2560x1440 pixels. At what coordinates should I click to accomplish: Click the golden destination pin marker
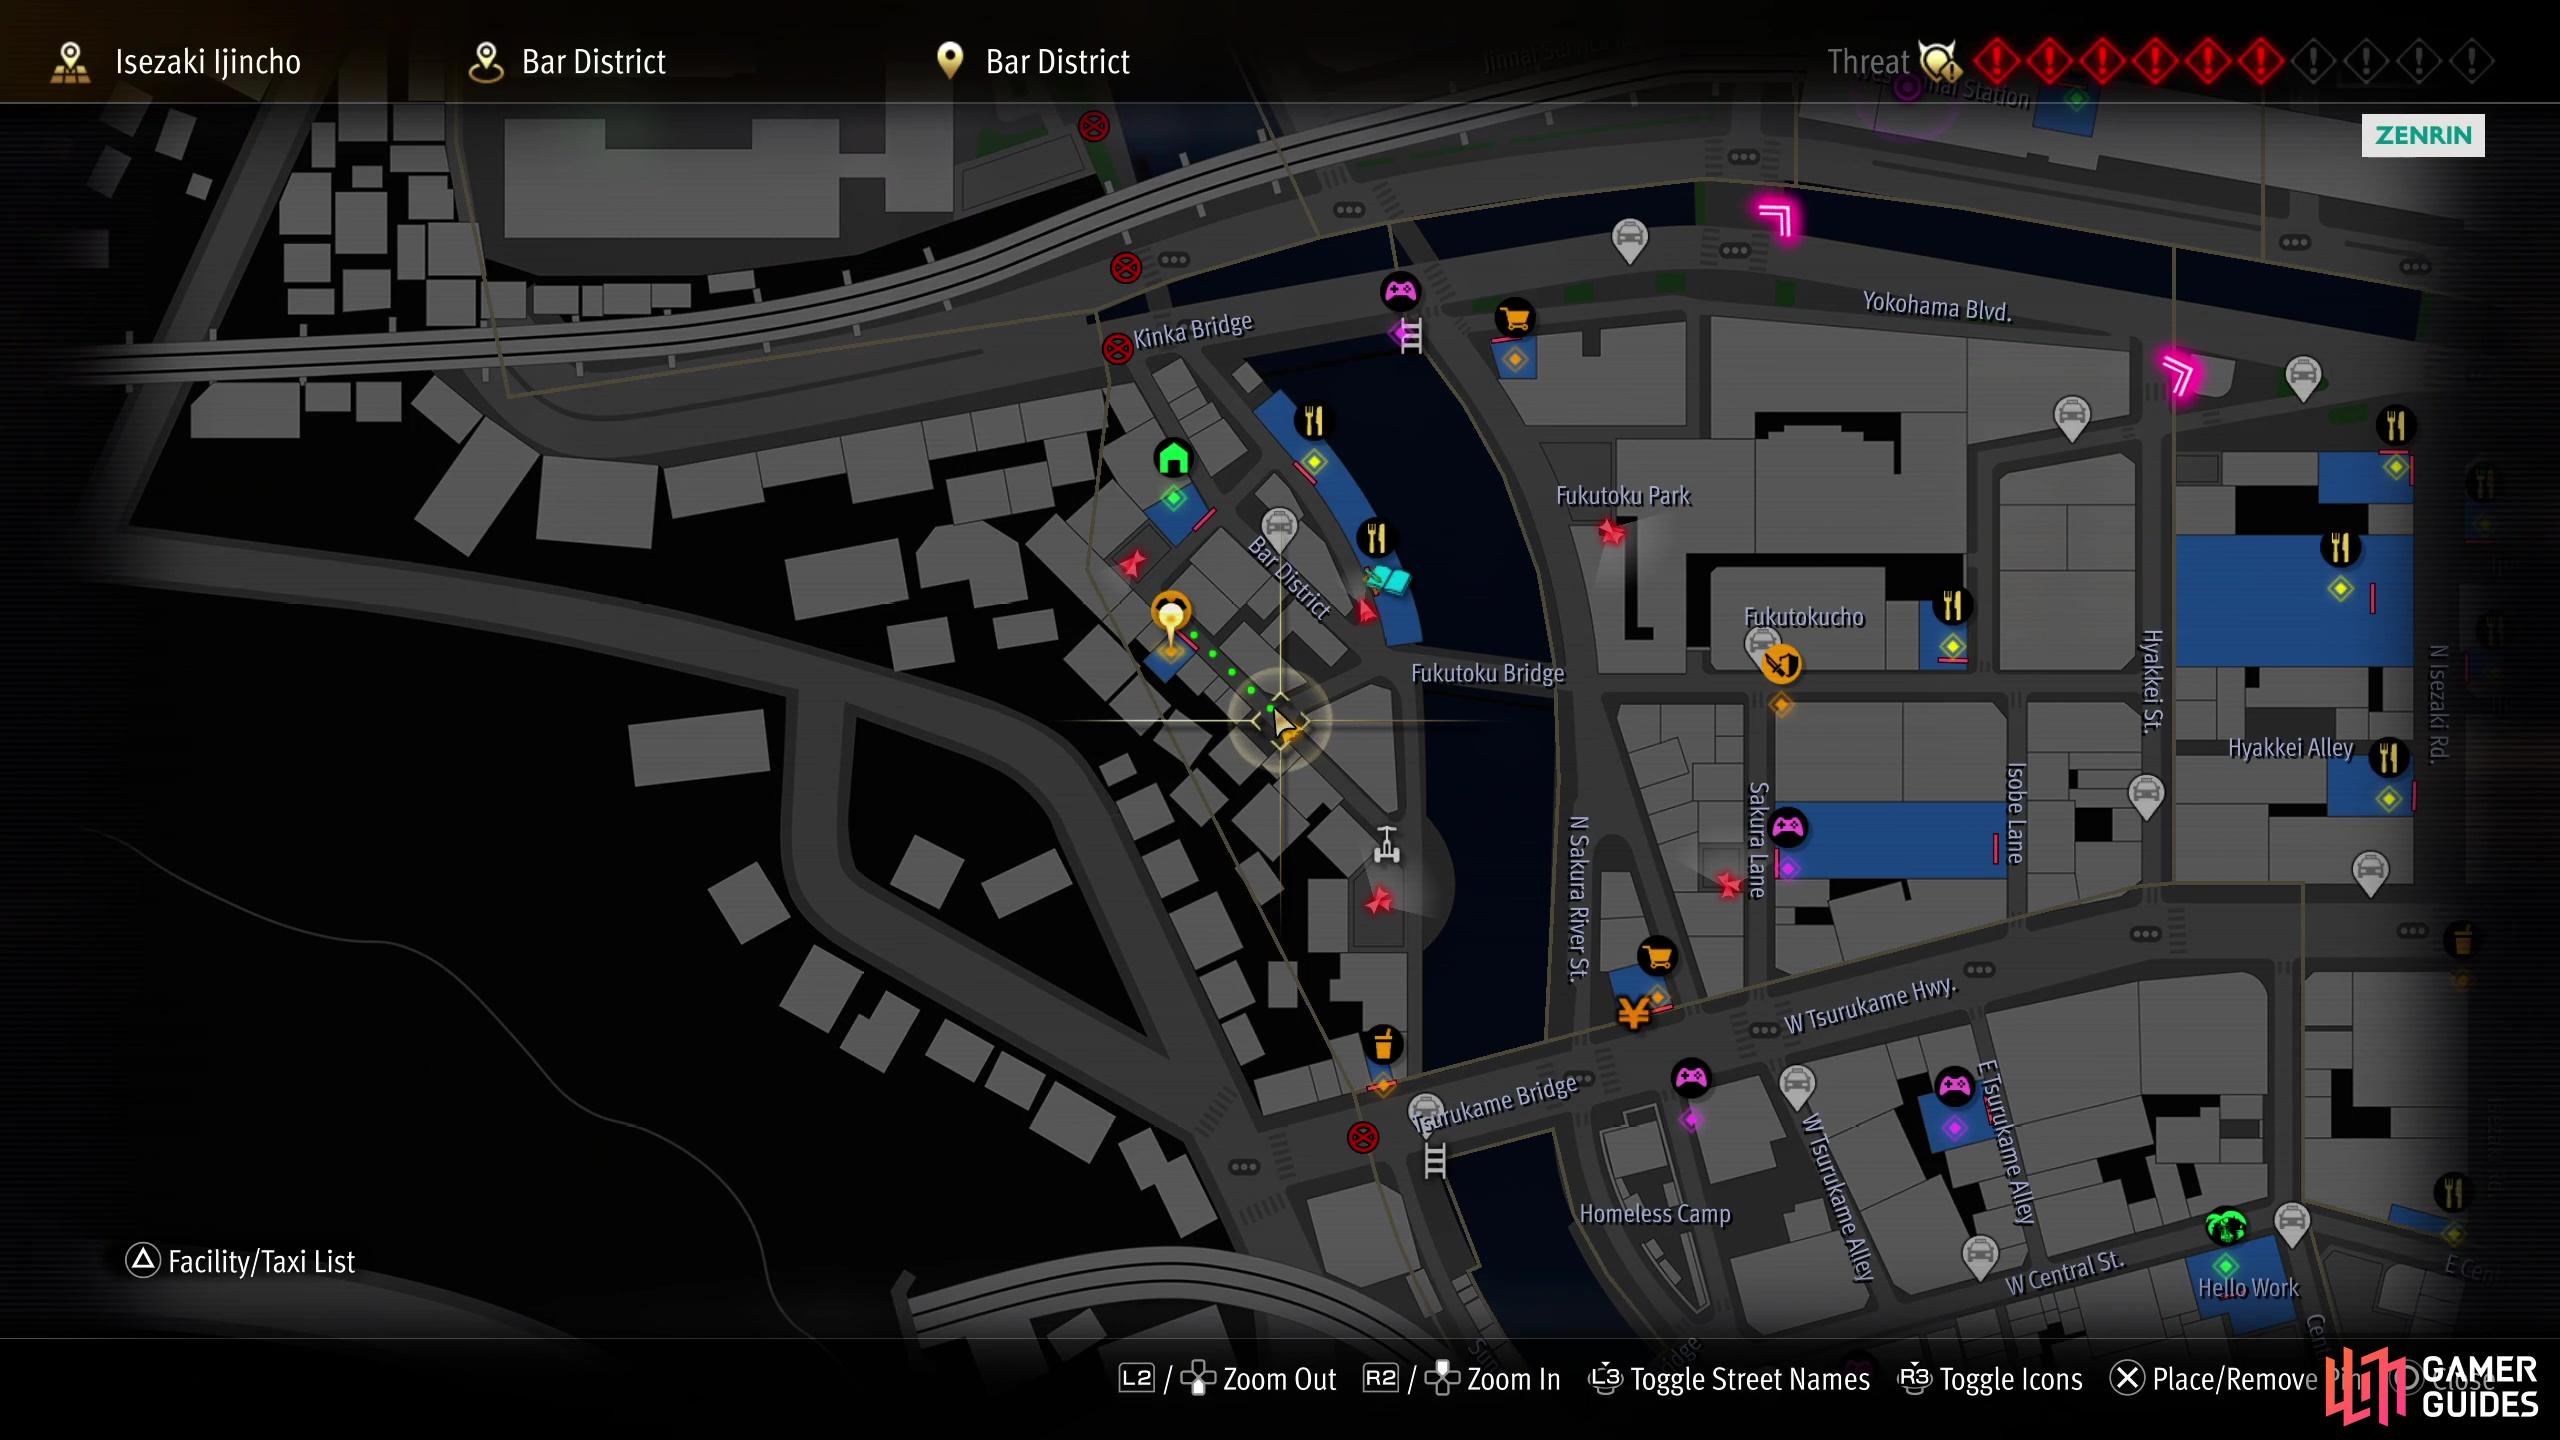[x=1170, y=620]
